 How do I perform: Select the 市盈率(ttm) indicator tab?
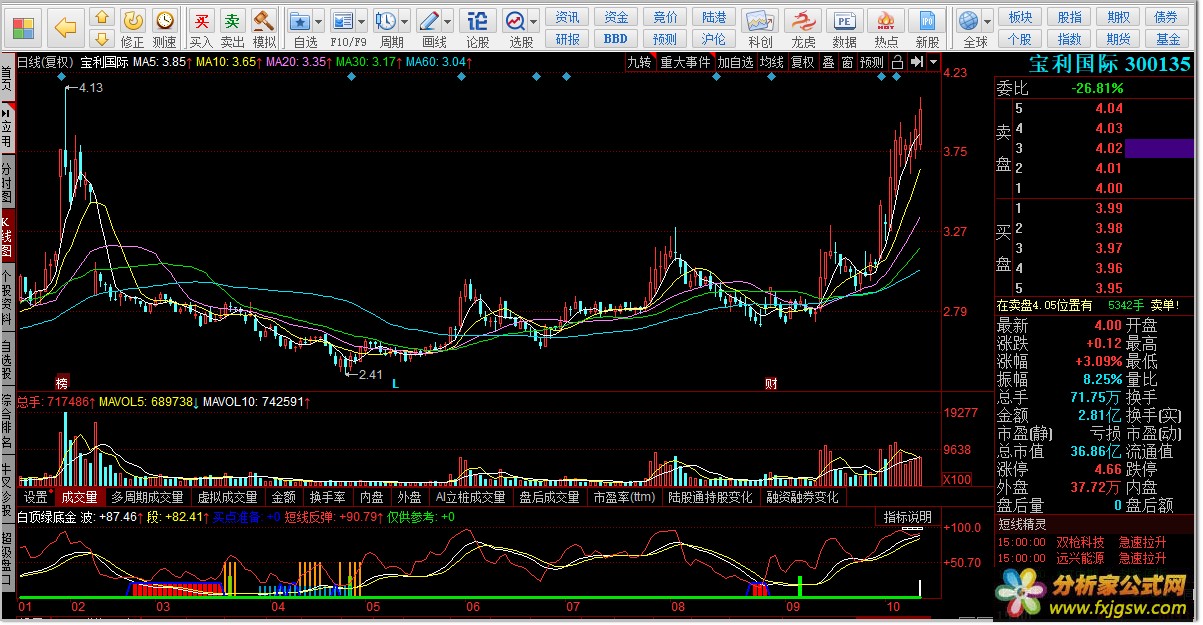pos(624,497)
